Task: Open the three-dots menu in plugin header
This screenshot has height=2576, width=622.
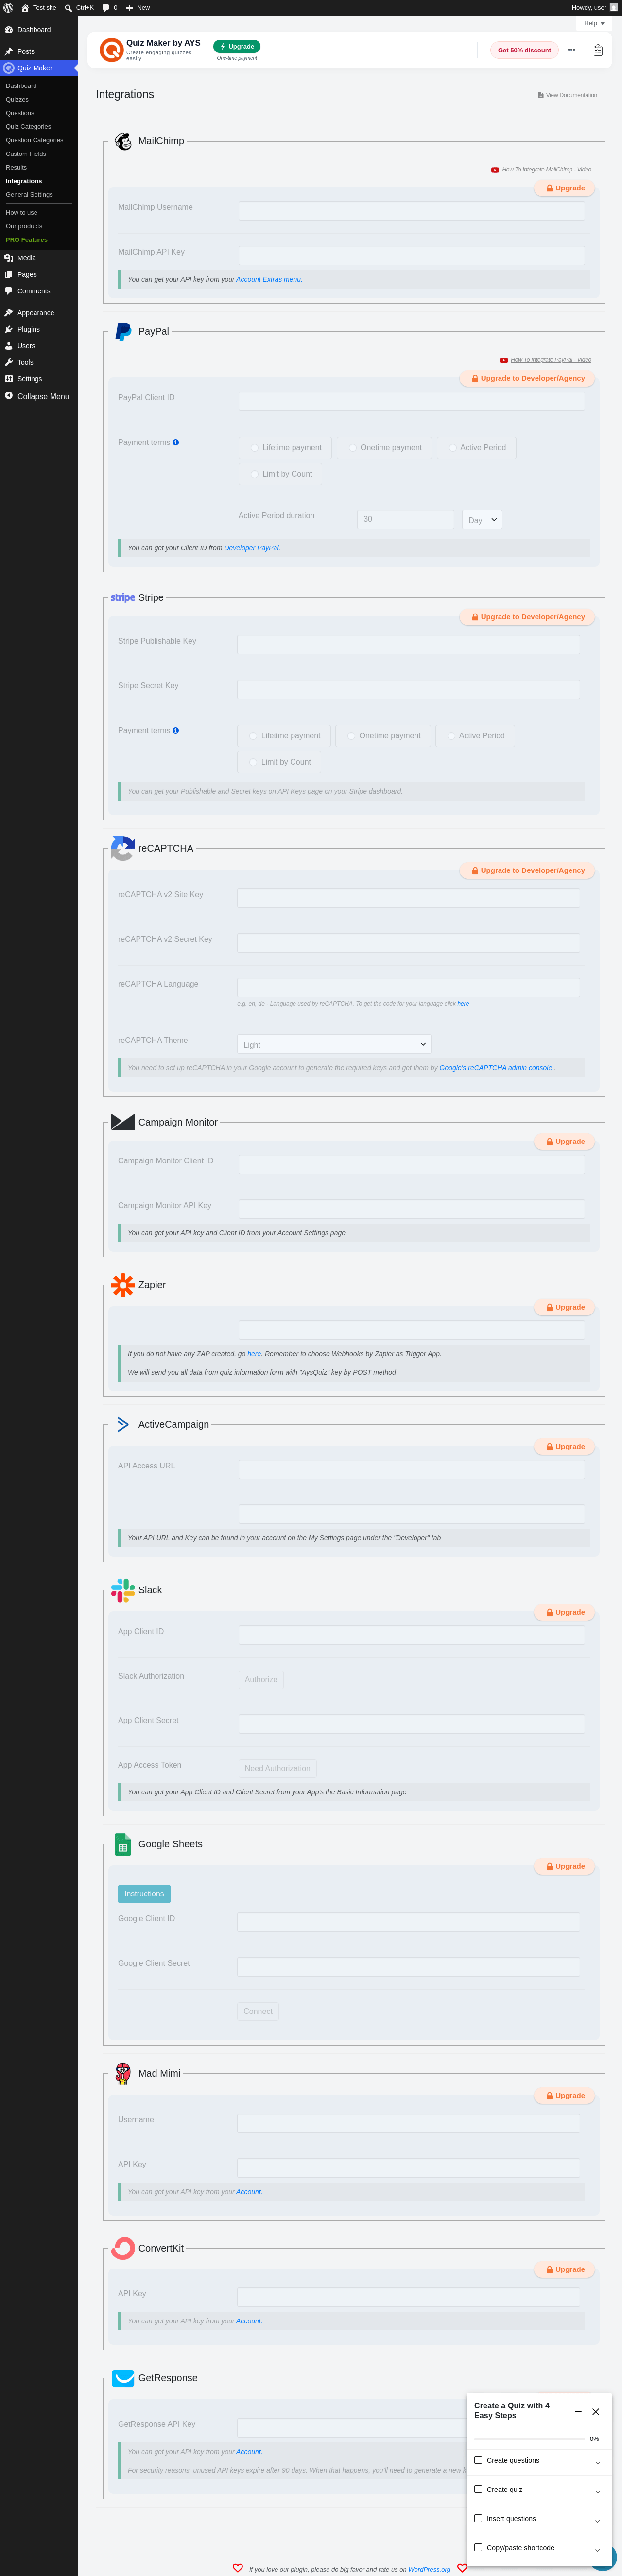Action: 571,49
